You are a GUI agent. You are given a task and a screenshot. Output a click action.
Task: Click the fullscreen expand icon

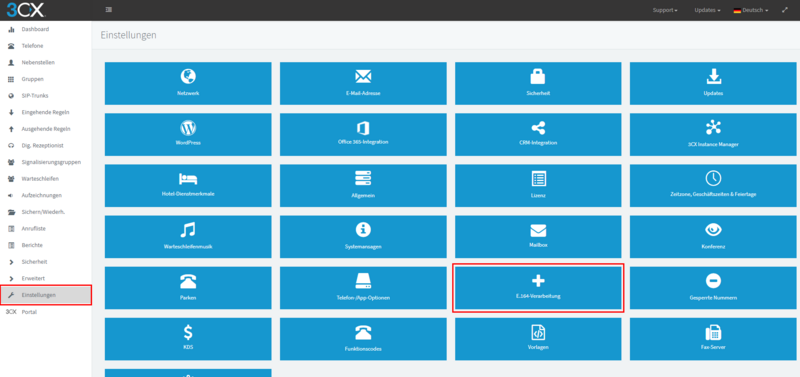(x=784, y=10)
